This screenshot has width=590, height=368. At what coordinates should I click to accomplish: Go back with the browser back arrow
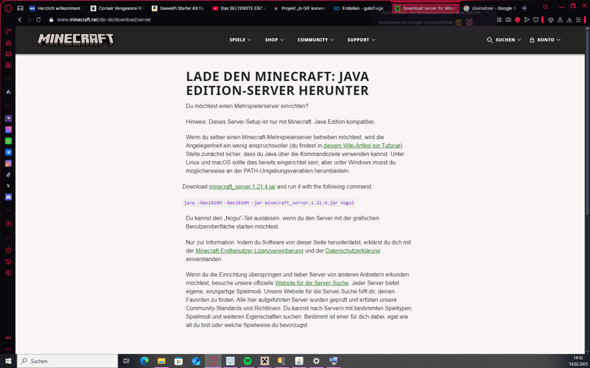point(20,20)
